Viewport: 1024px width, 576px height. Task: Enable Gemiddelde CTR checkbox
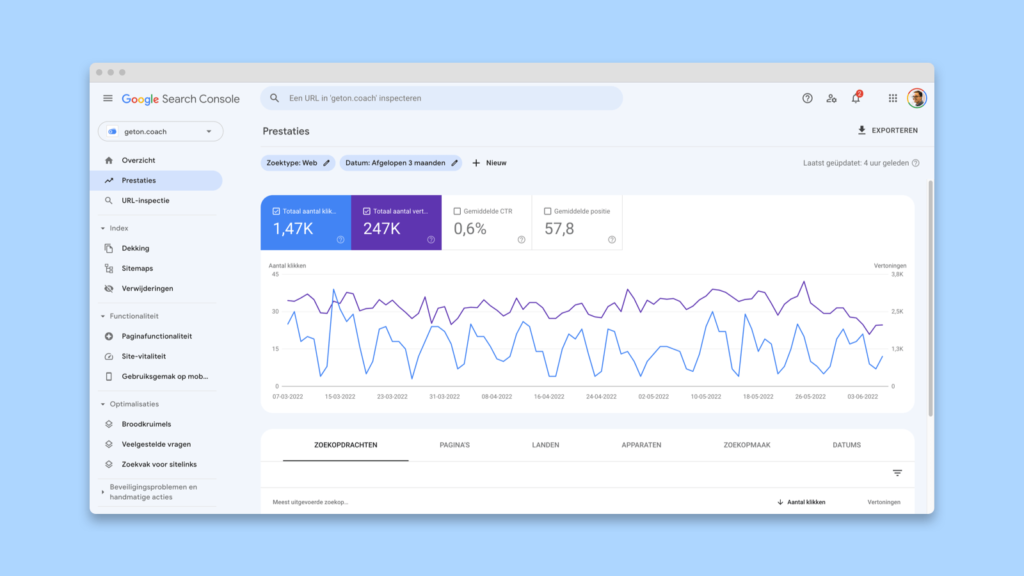[457, 211]
